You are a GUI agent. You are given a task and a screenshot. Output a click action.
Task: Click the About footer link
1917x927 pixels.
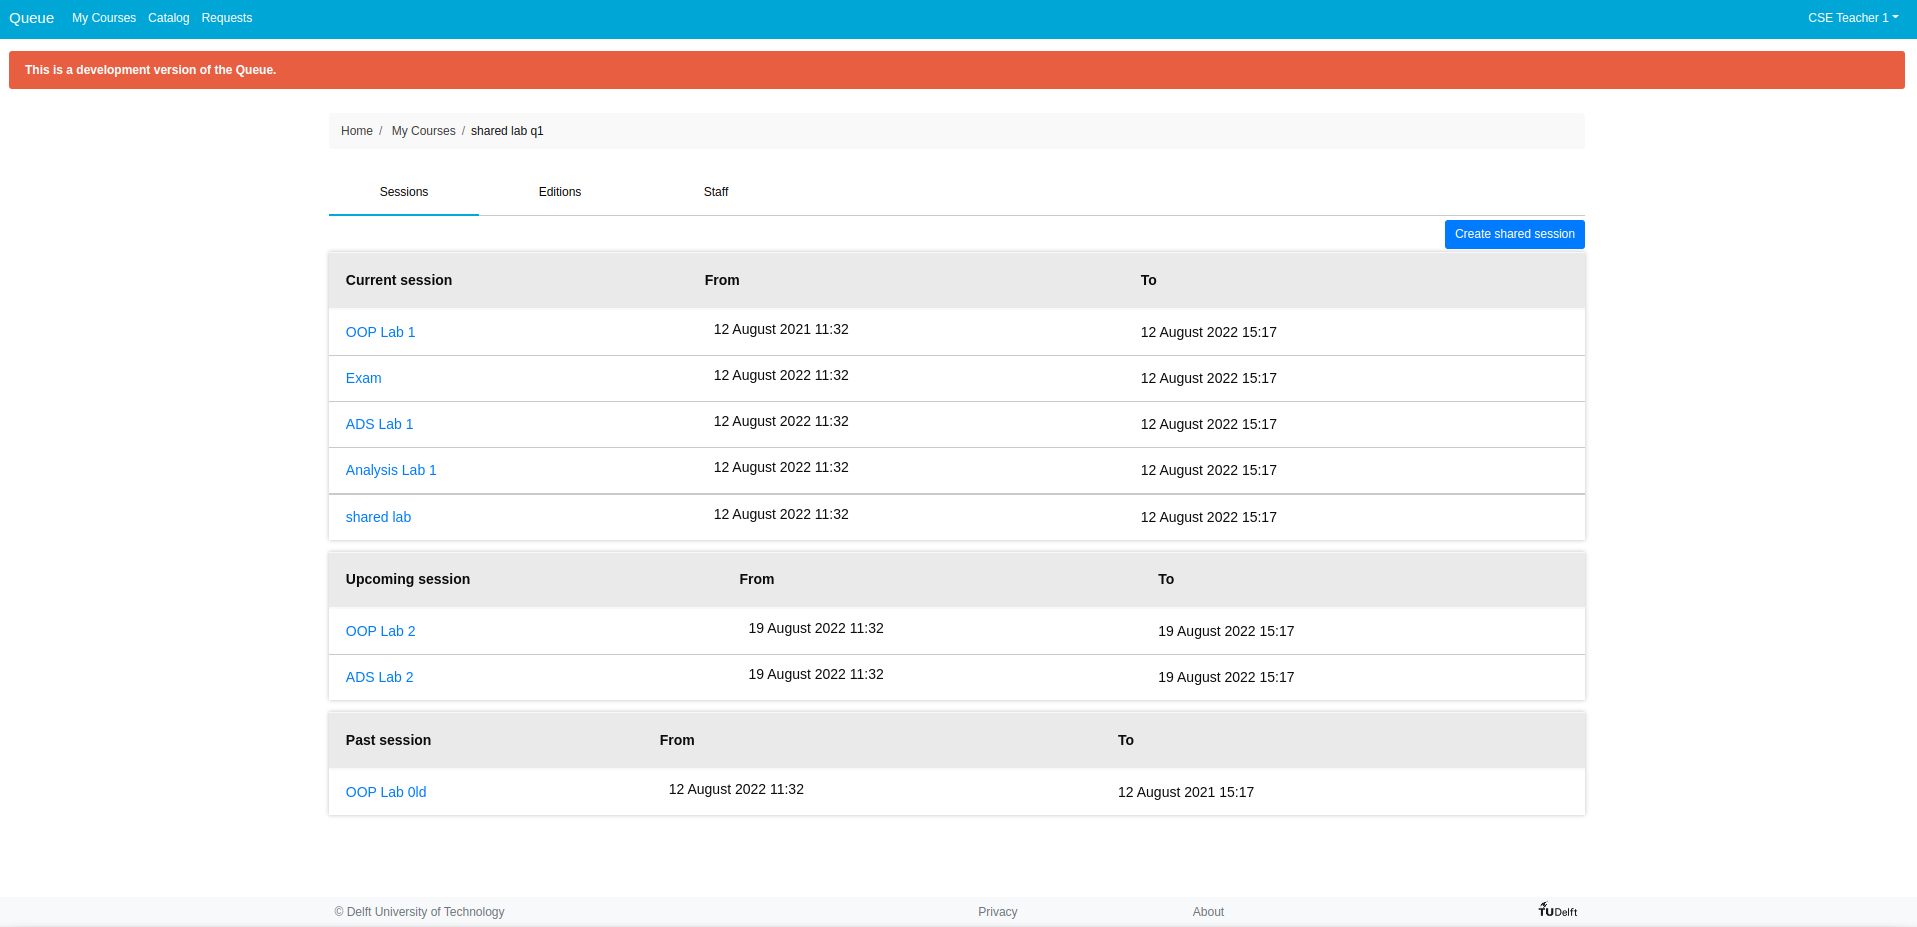1208,912
